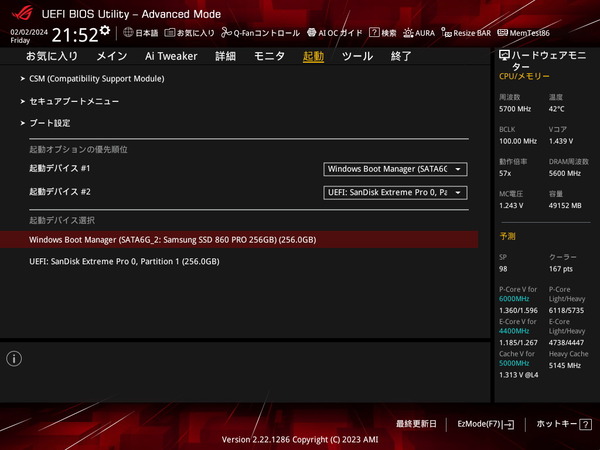The image size is (600, 450).
Task: Expand セキュアブートメニュー submenu
Action: 74,101
